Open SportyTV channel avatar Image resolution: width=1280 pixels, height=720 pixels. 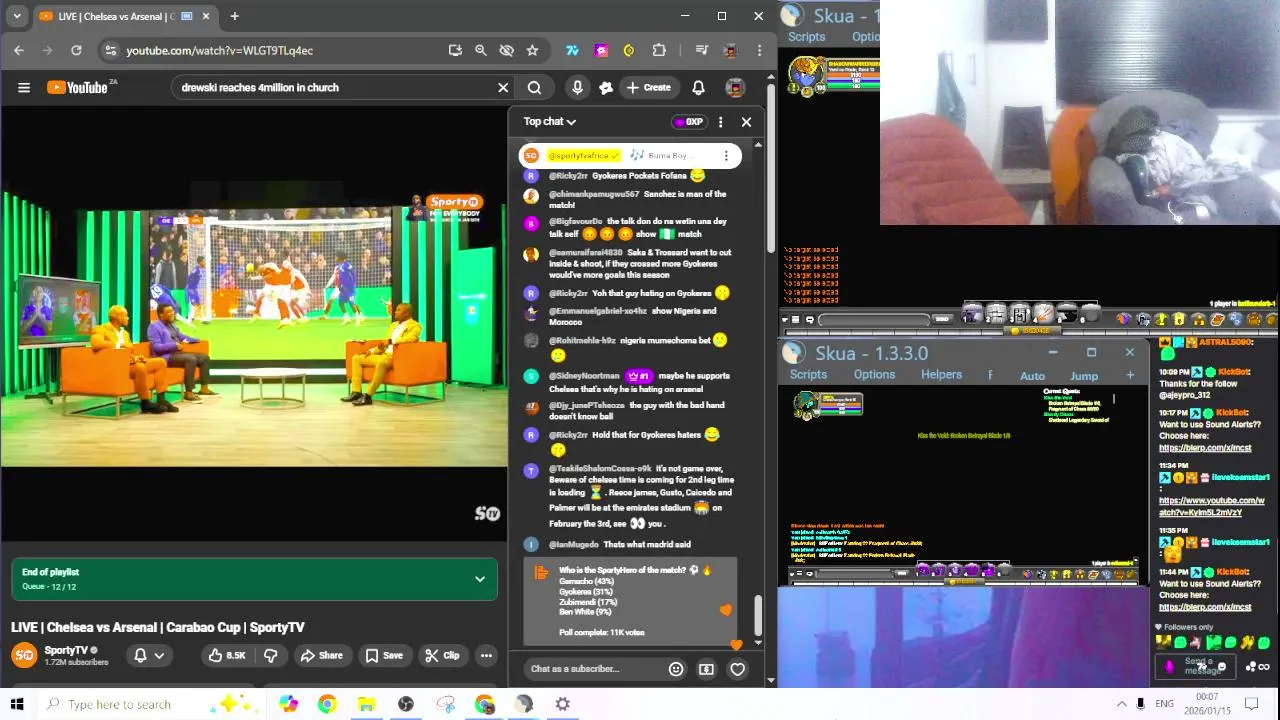coord(24,656)
